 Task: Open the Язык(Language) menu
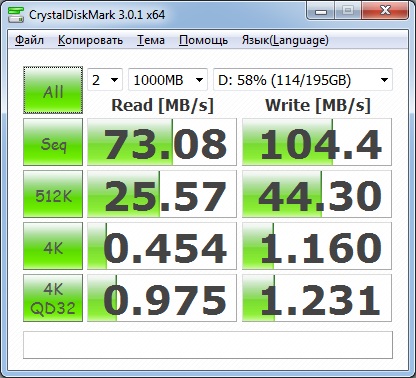(x=285, y=40)
